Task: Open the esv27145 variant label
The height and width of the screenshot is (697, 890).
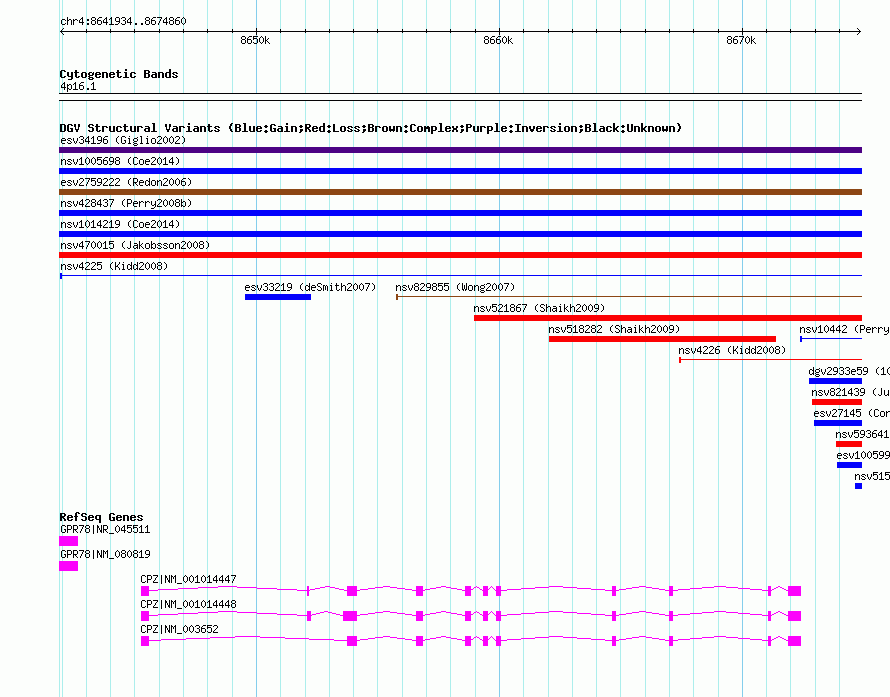Action: tap(851, 413)
